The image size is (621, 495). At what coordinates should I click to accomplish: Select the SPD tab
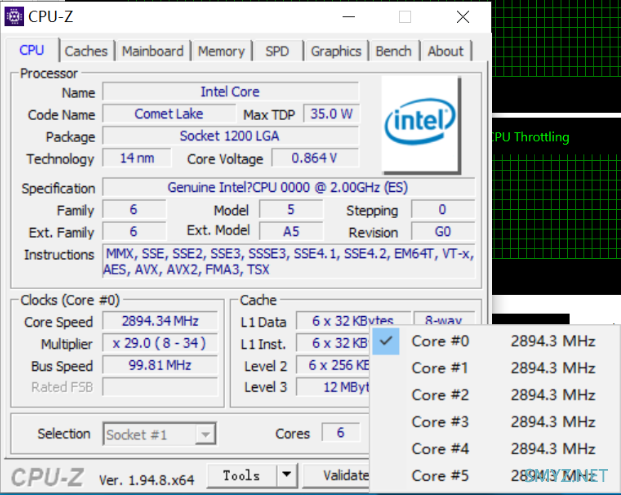click(277, 51)
